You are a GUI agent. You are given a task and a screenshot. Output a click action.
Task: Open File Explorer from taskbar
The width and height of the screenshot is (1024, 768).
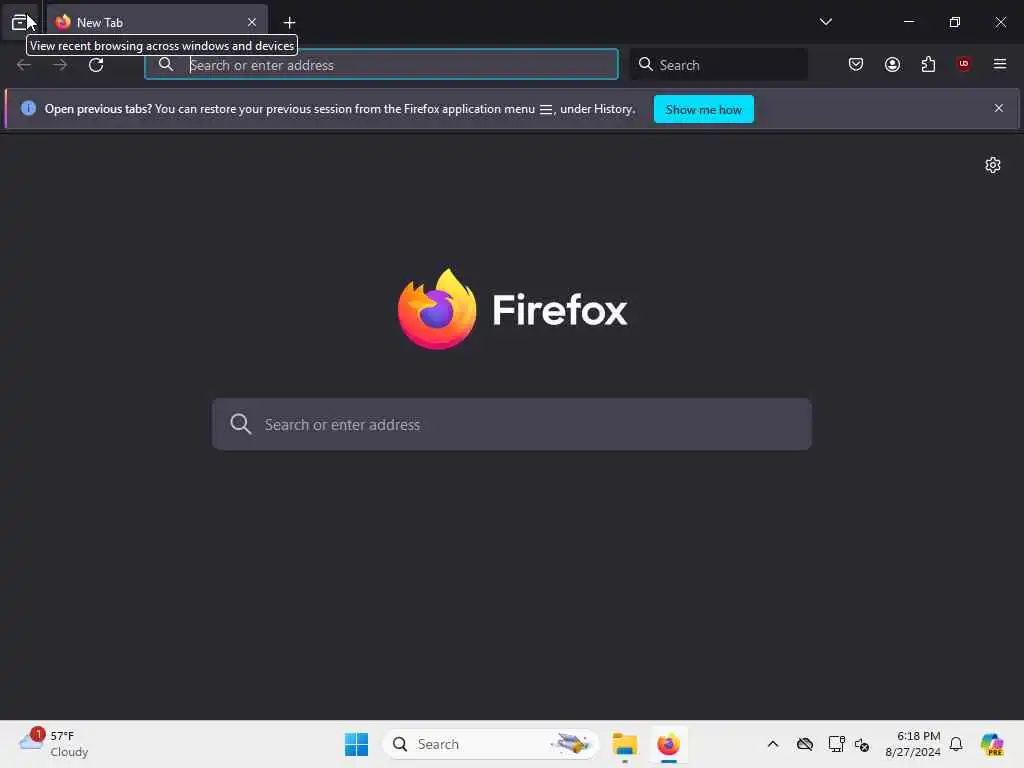point(624,744)
